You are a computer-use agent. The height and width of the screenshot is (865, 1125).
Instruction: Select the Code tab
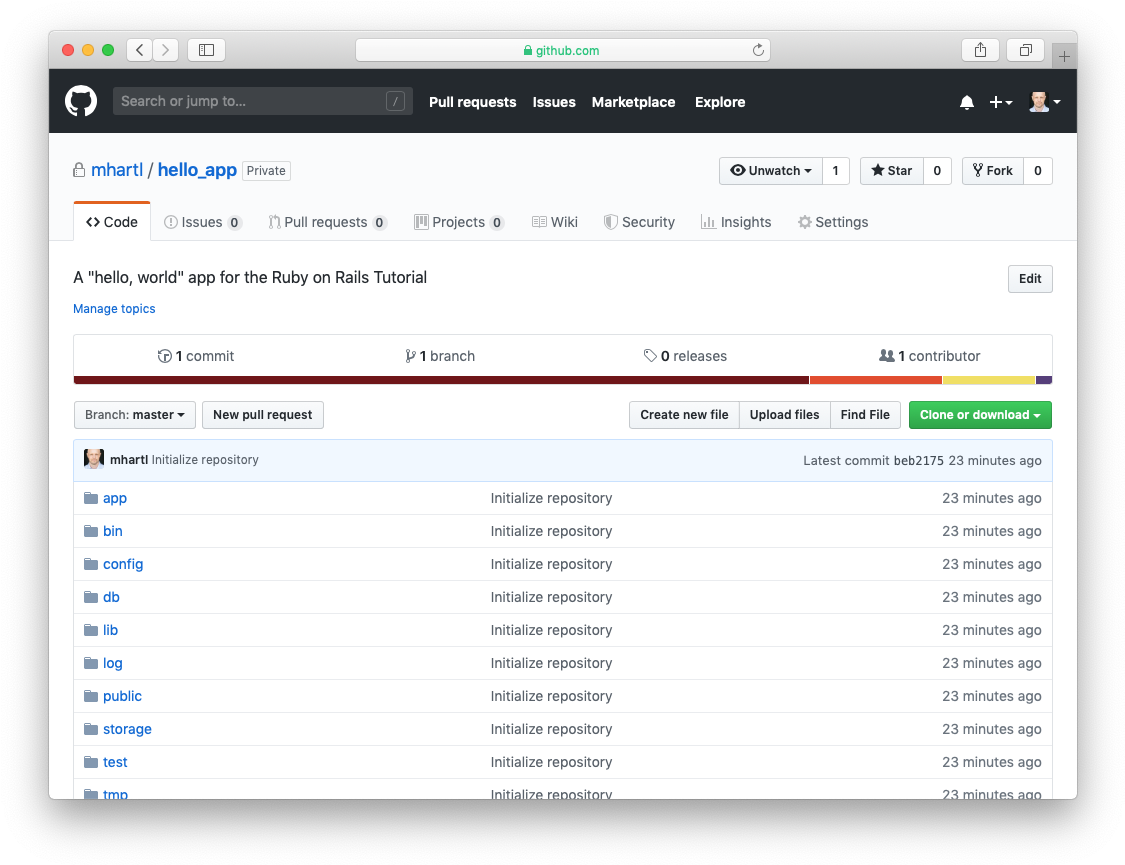[x=112, y=222]
